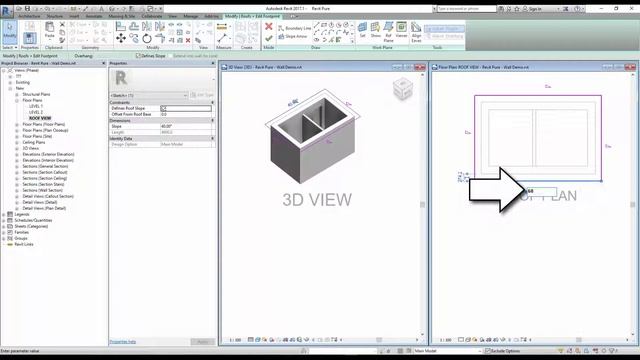640x360 pixels.
Task: Expand the 3D Views tree node
Action: click(x=17, y=149)
